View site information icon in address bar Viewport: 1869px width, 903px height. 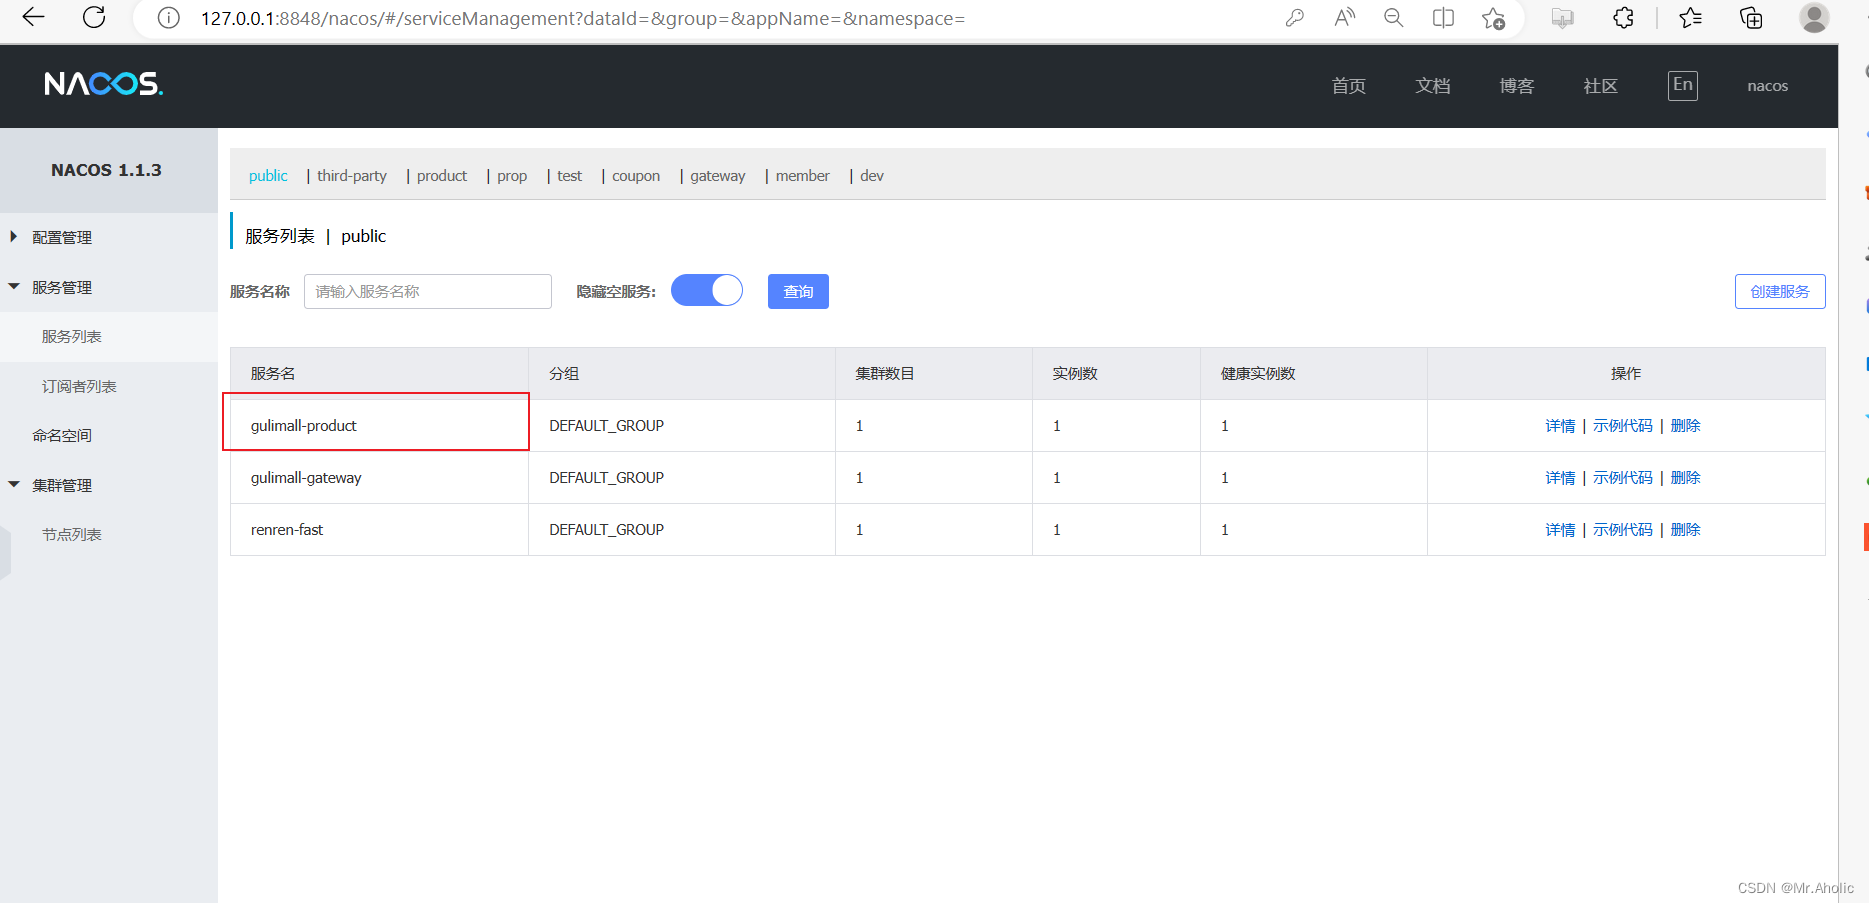click(169, 18)
